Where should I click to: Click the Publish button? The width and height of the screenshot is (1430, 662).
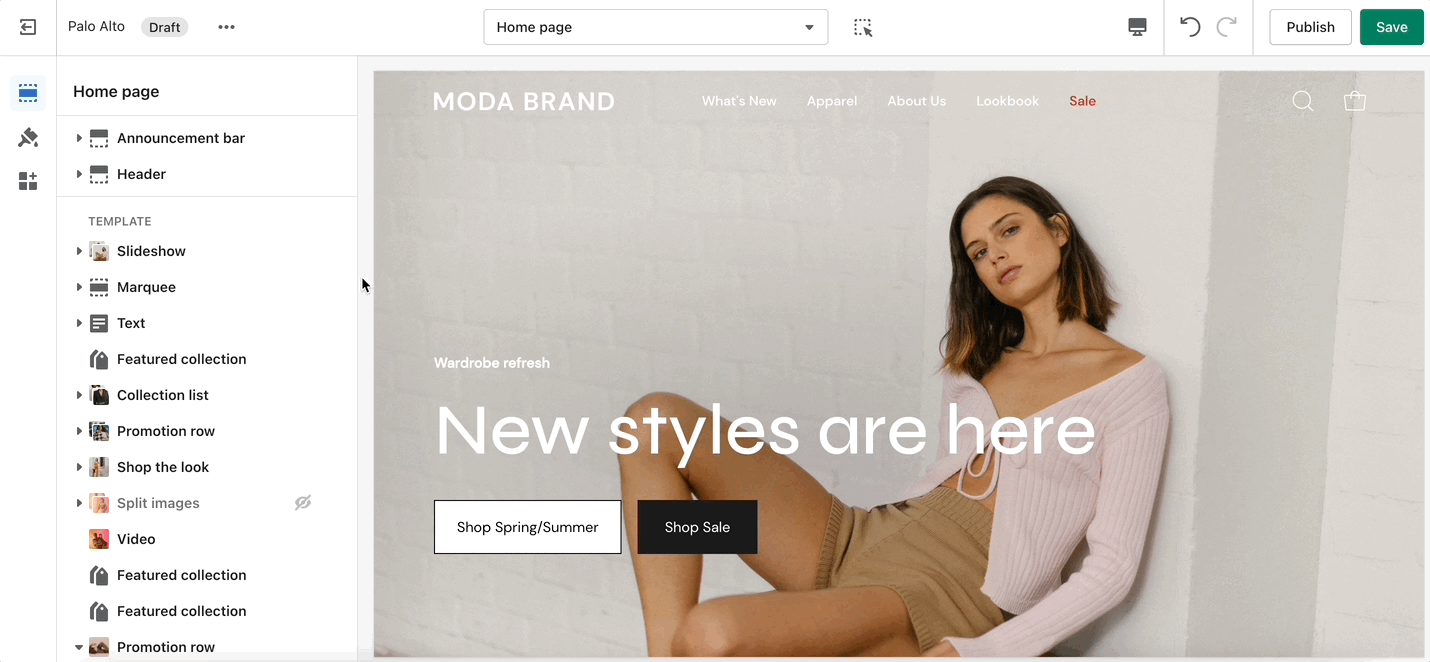(1310, 27)
